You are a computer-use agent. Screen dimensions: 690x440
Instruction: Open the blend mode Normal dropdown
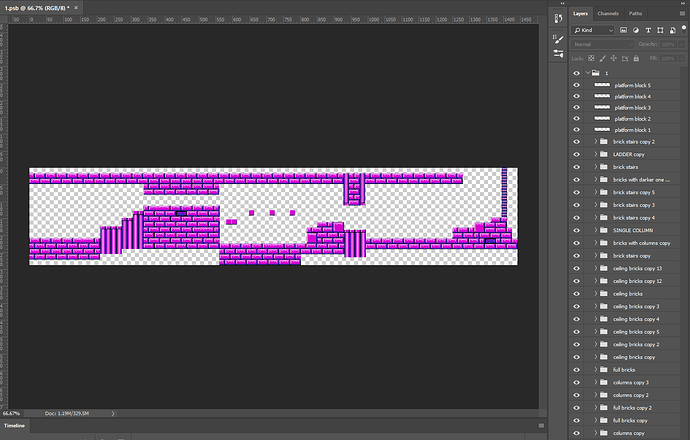tap(602, 44)
